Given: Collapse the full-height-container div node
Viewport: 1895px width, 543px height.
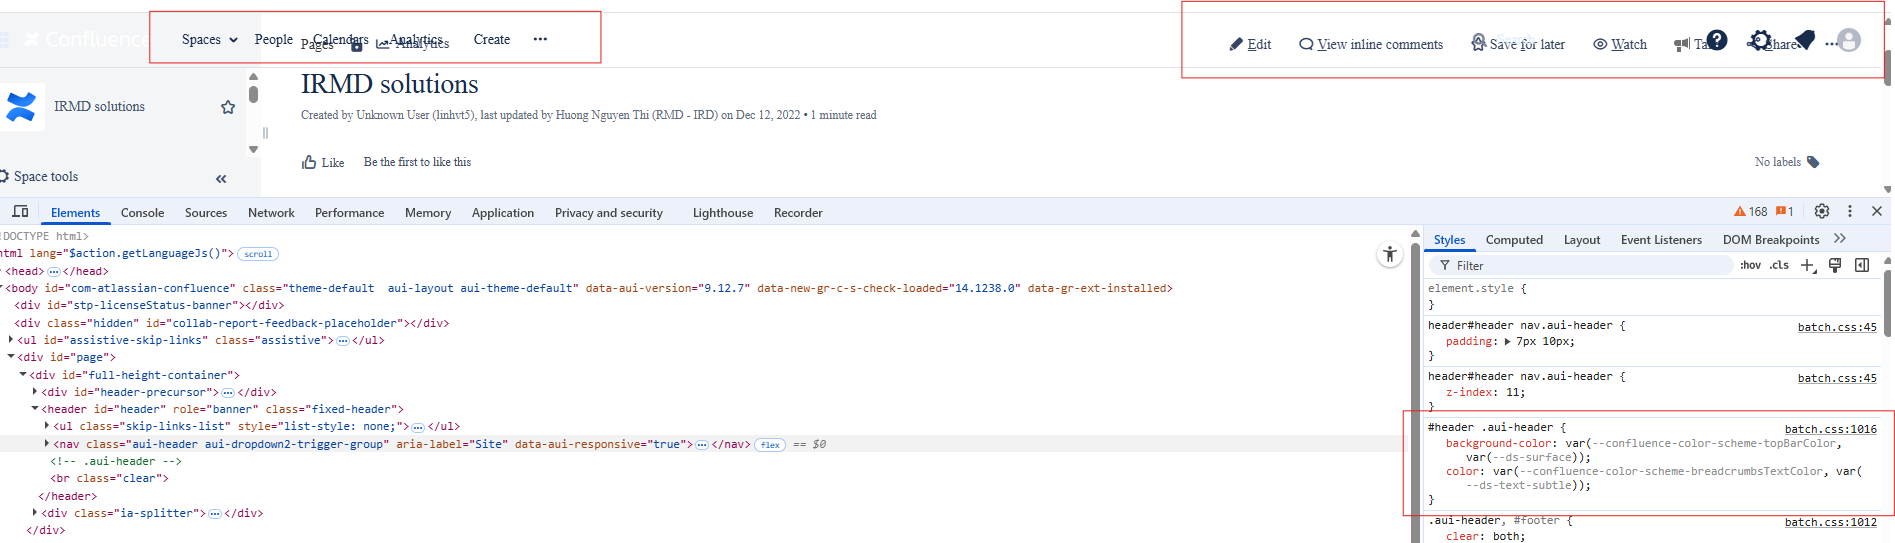Looking at the screenshot, I should 23,375.
